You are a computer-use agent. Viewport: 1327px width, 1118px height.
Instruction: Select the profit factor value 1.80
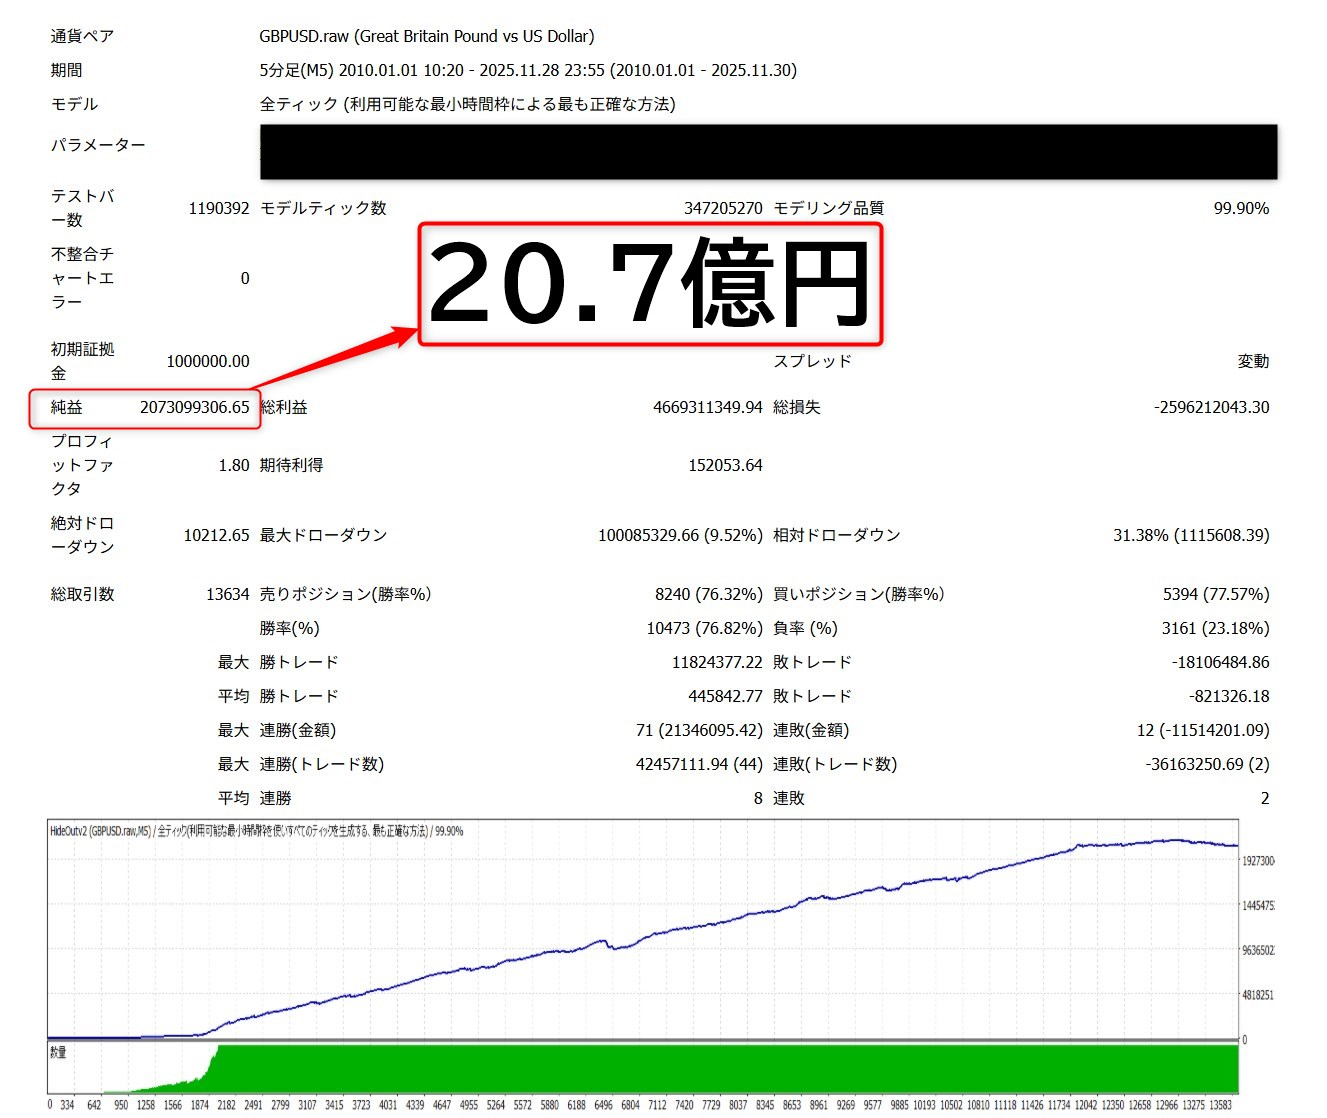coord(233,465)
